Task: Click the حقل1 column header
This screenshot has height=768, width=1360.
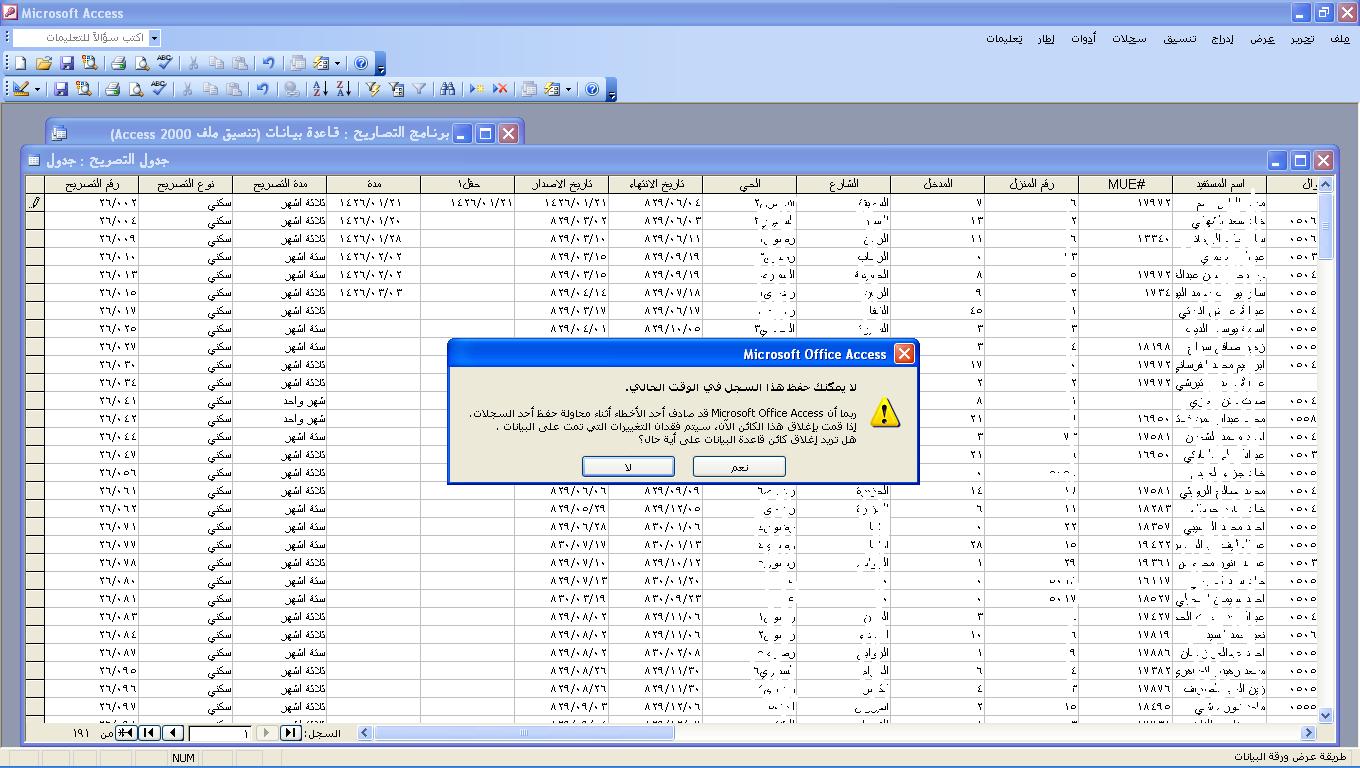Action: 467,184
